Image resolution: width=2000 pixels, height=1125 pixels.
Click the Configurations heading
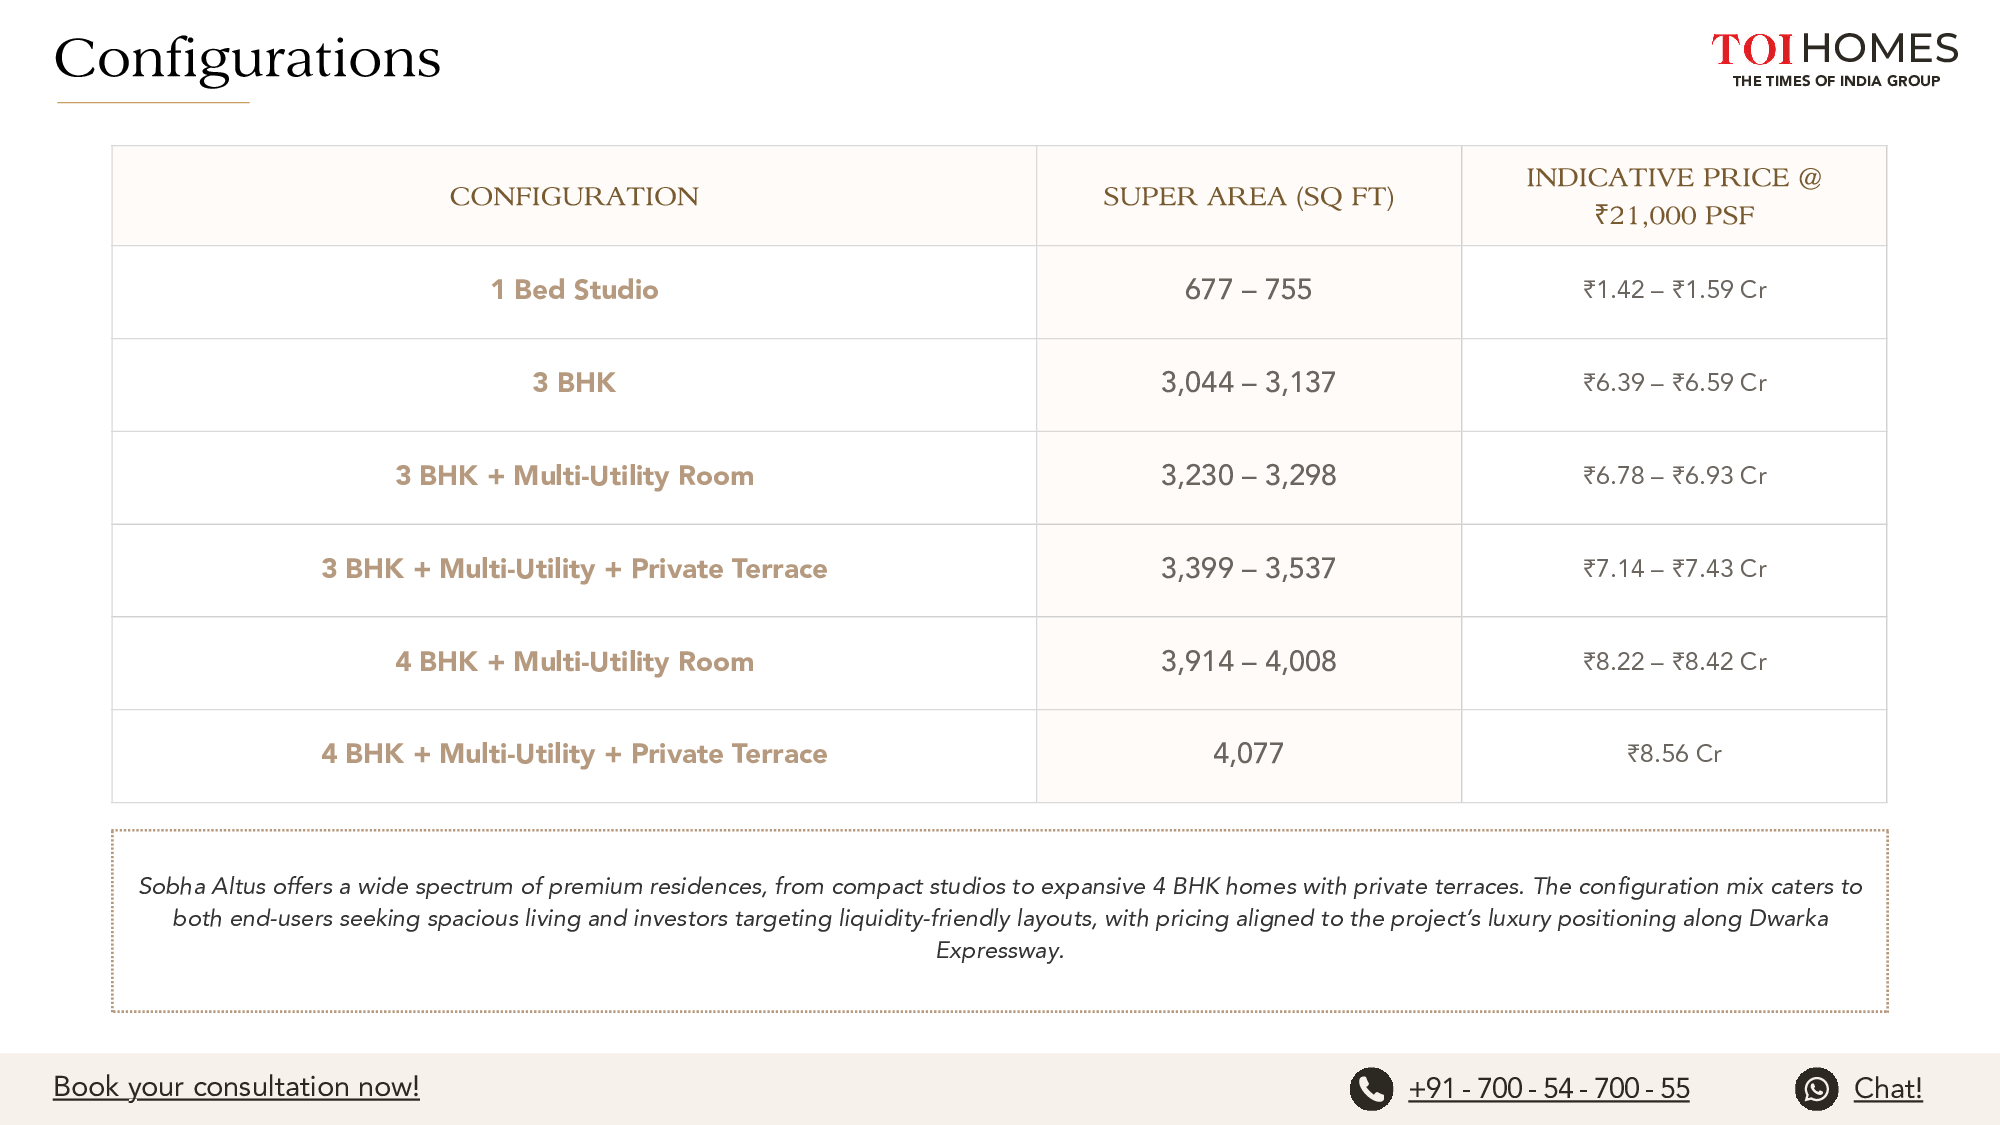click(247, 58)
